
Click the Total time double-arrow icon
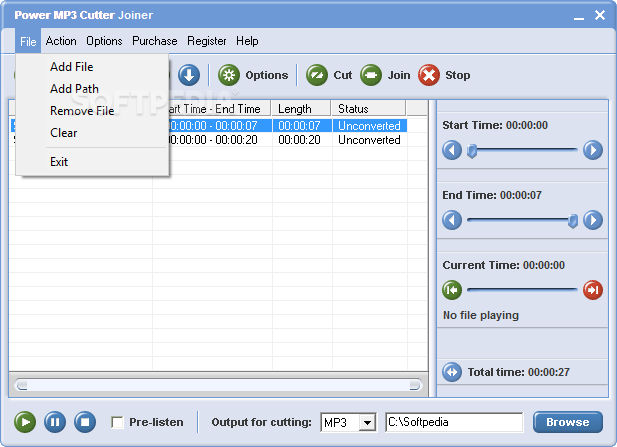[452, 372]
